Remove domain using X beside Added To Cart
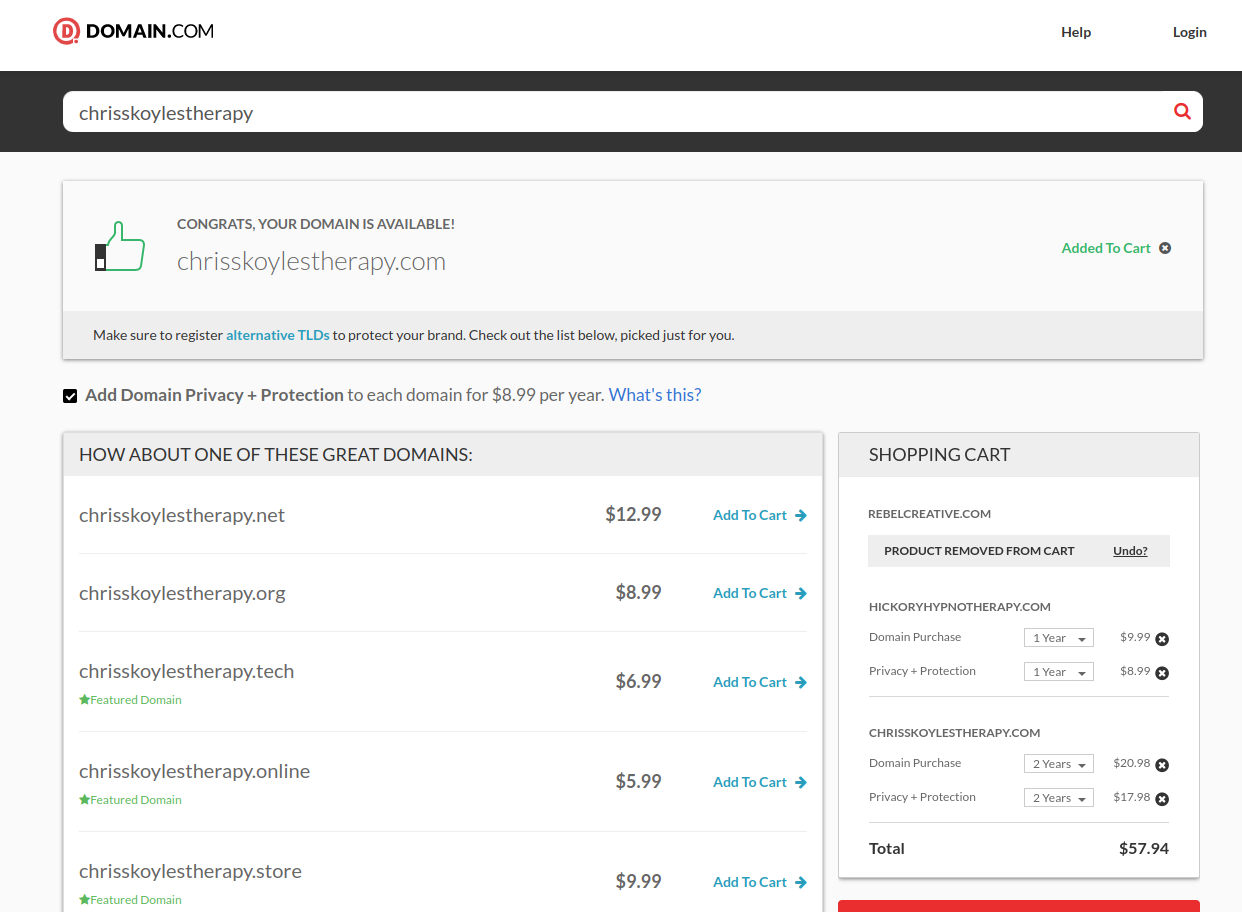Image resolution: width=1242 pixels, height=912 pixels. point(1165,248)
